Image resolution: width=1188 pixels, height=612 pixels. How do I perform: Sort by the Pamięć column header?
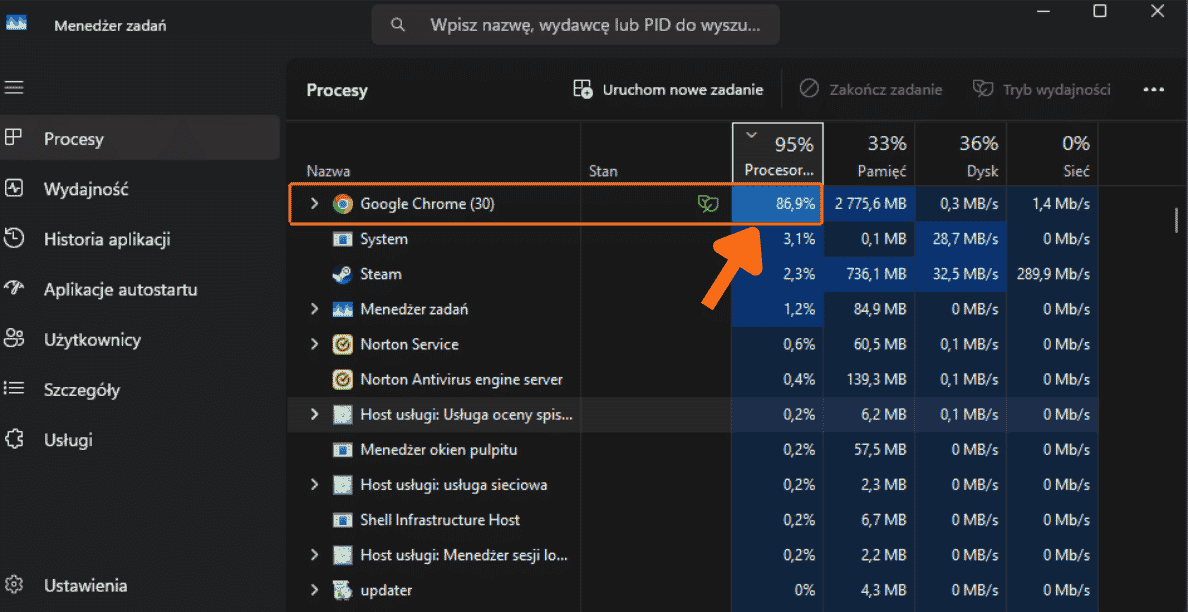[x=870, y=155]
